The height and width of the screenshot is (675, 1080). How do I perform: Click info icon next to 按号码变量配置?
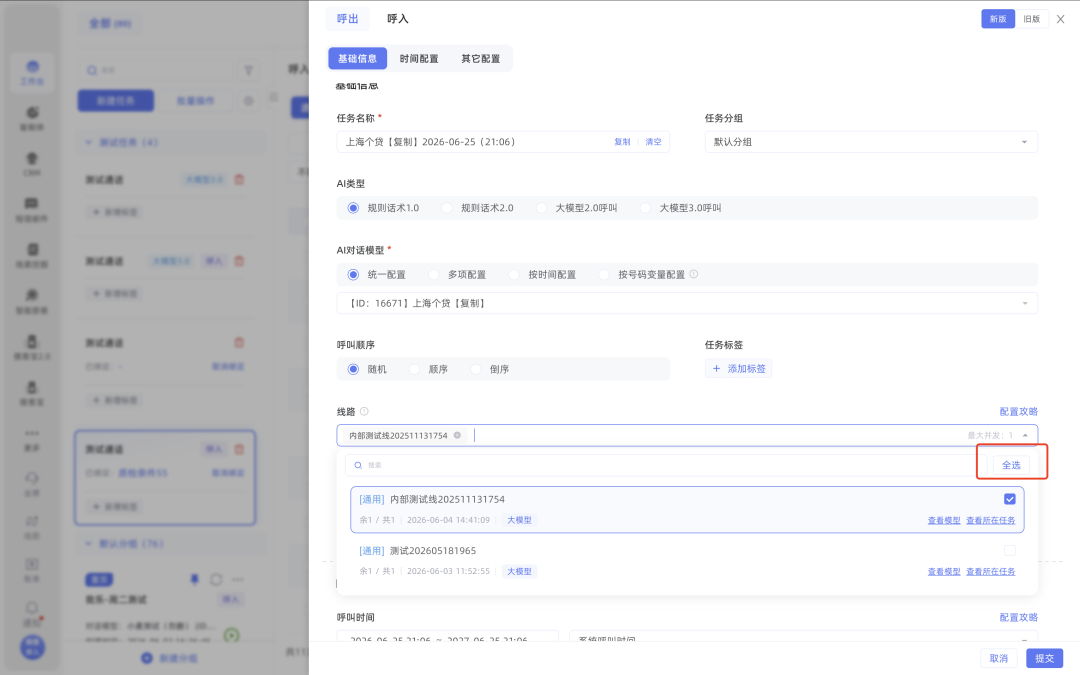click(694, 274)
